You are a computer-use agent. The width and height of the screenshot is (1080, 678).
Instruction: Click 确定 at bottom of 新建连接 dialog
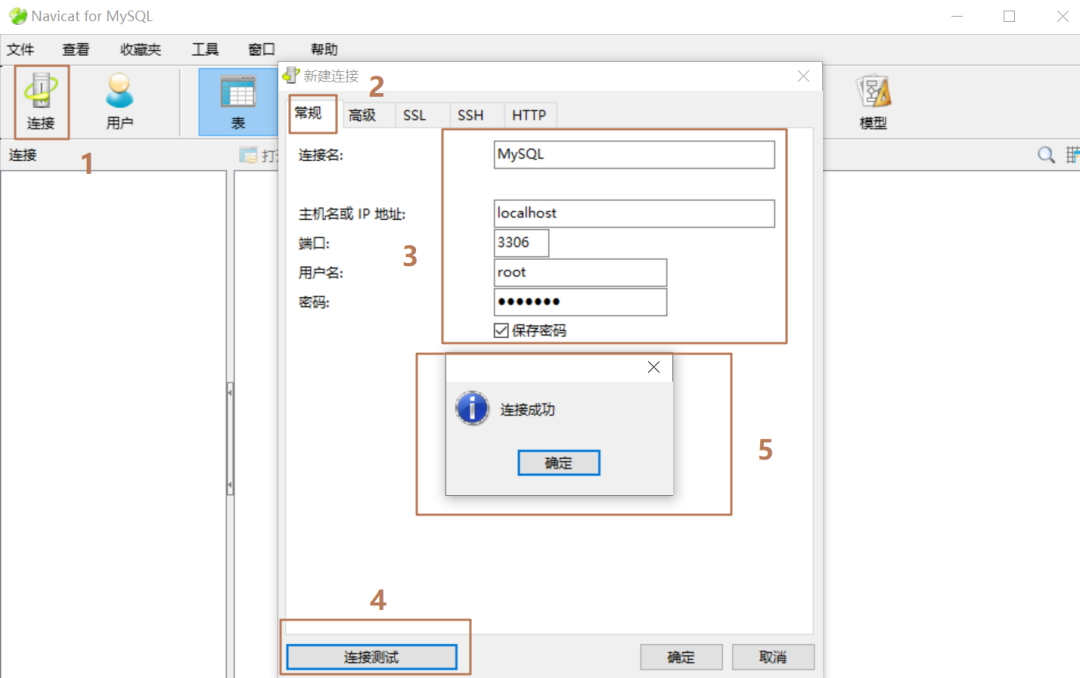pos(681,657)
